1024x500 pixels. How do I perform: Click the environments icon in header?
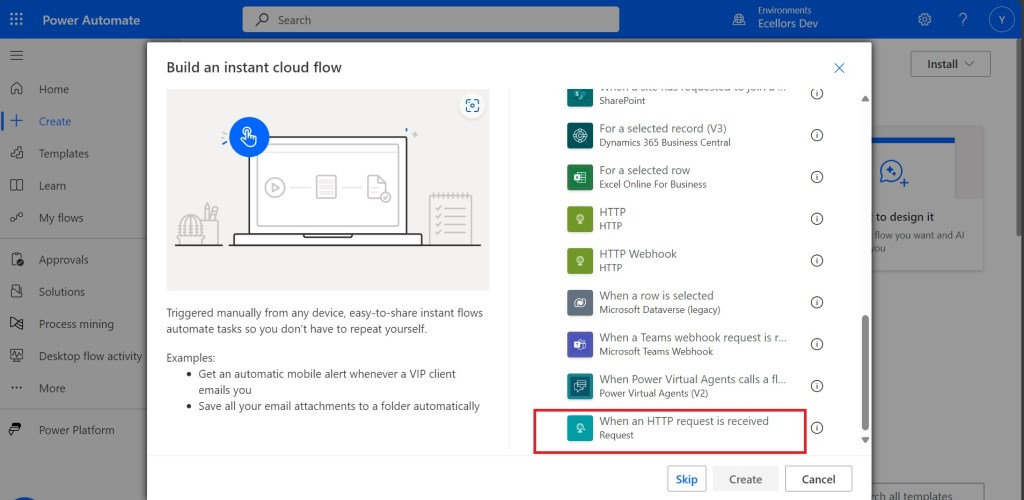[x=739, y=20]
